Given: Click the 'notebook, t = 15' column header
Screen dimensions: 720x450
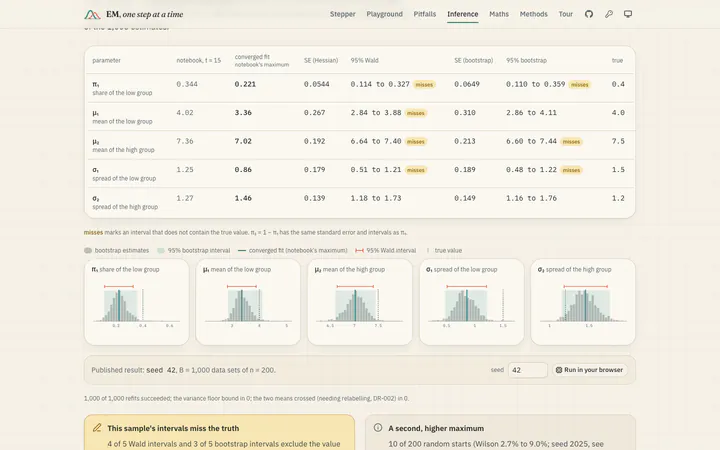Looking at the screenshot, I should coord(198,61).
